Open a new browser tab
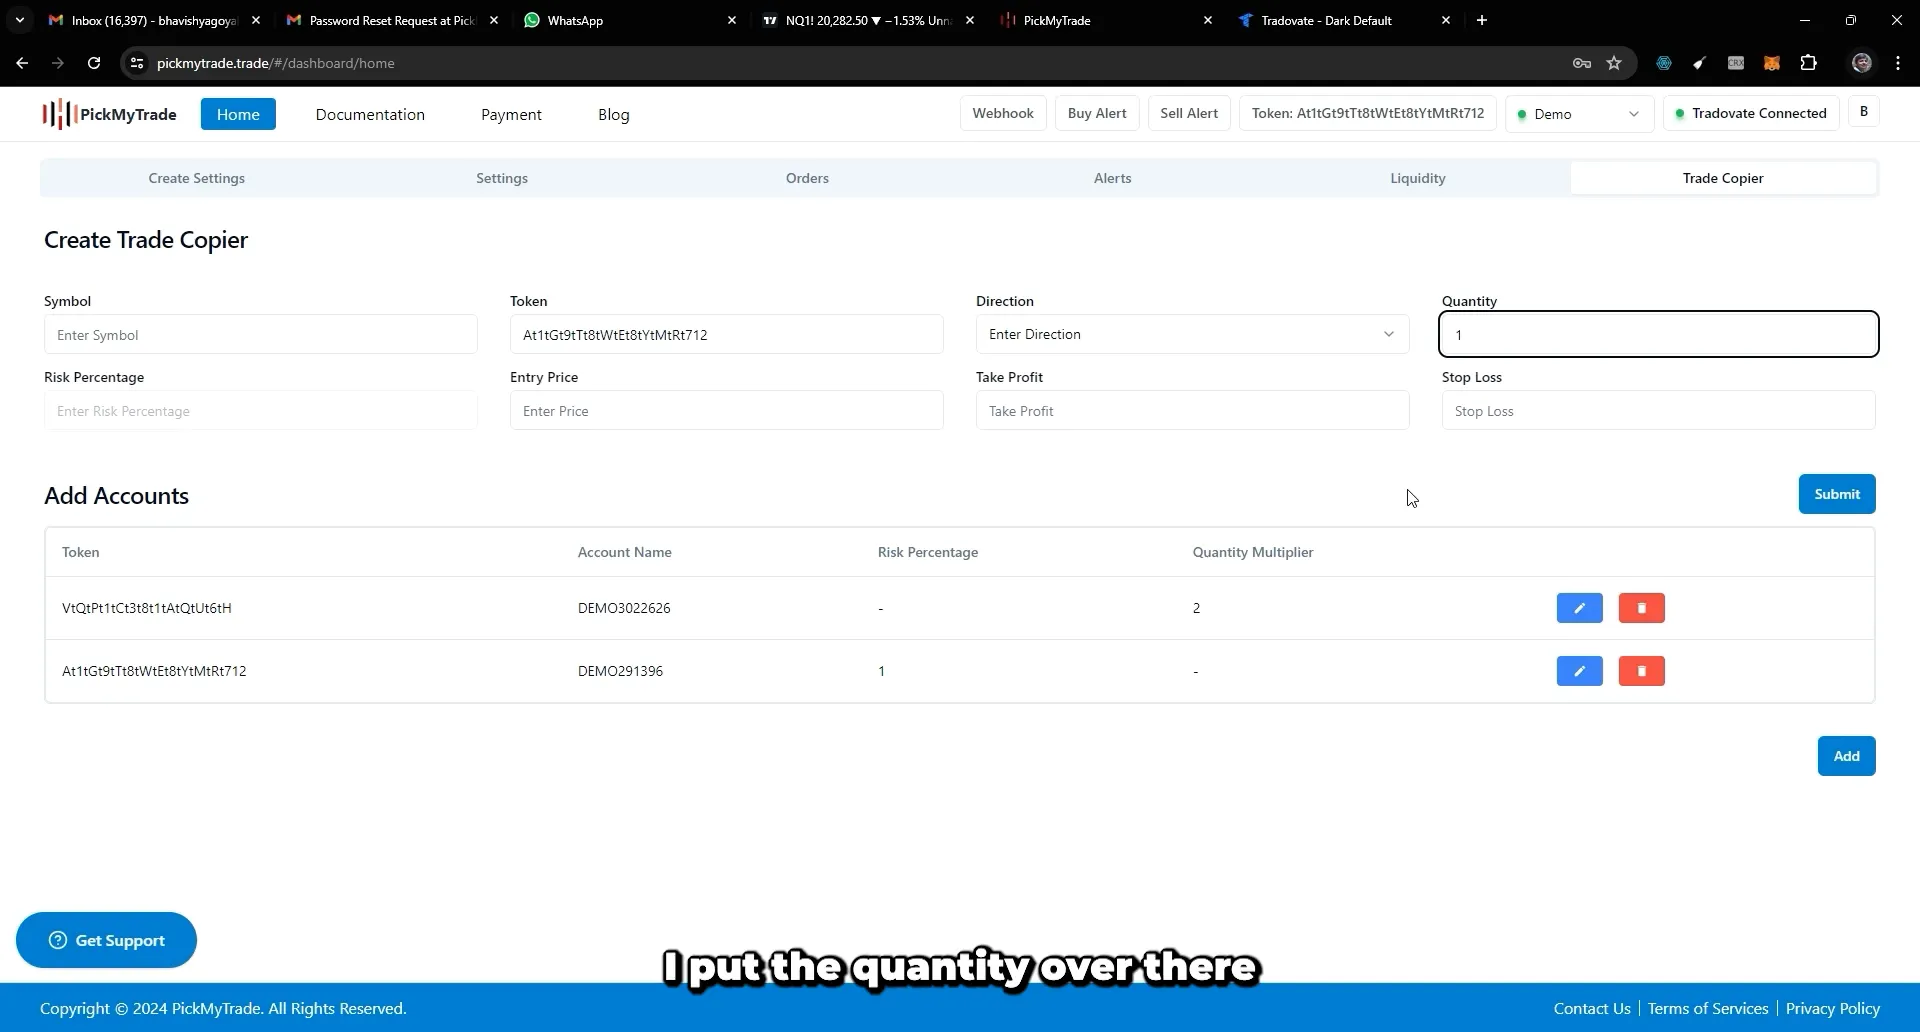Viewport: 1920px width, 1032px height. (1482, 20)
